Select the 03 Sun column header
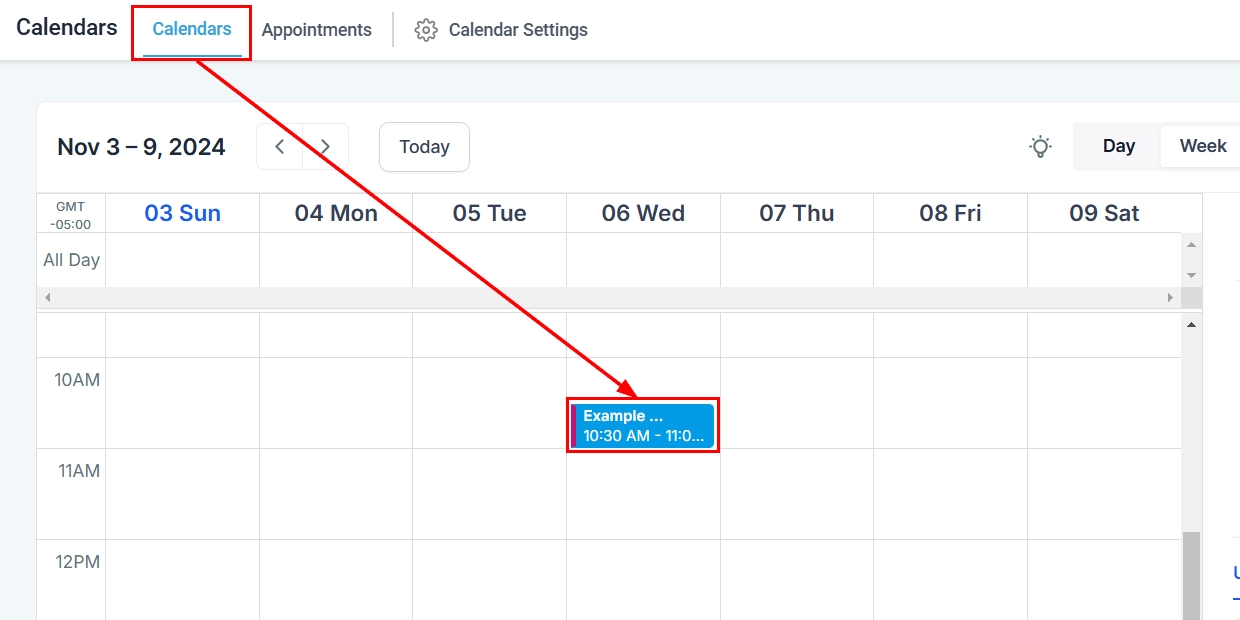Screen dimensions: 1240x620 pos(182,213)
